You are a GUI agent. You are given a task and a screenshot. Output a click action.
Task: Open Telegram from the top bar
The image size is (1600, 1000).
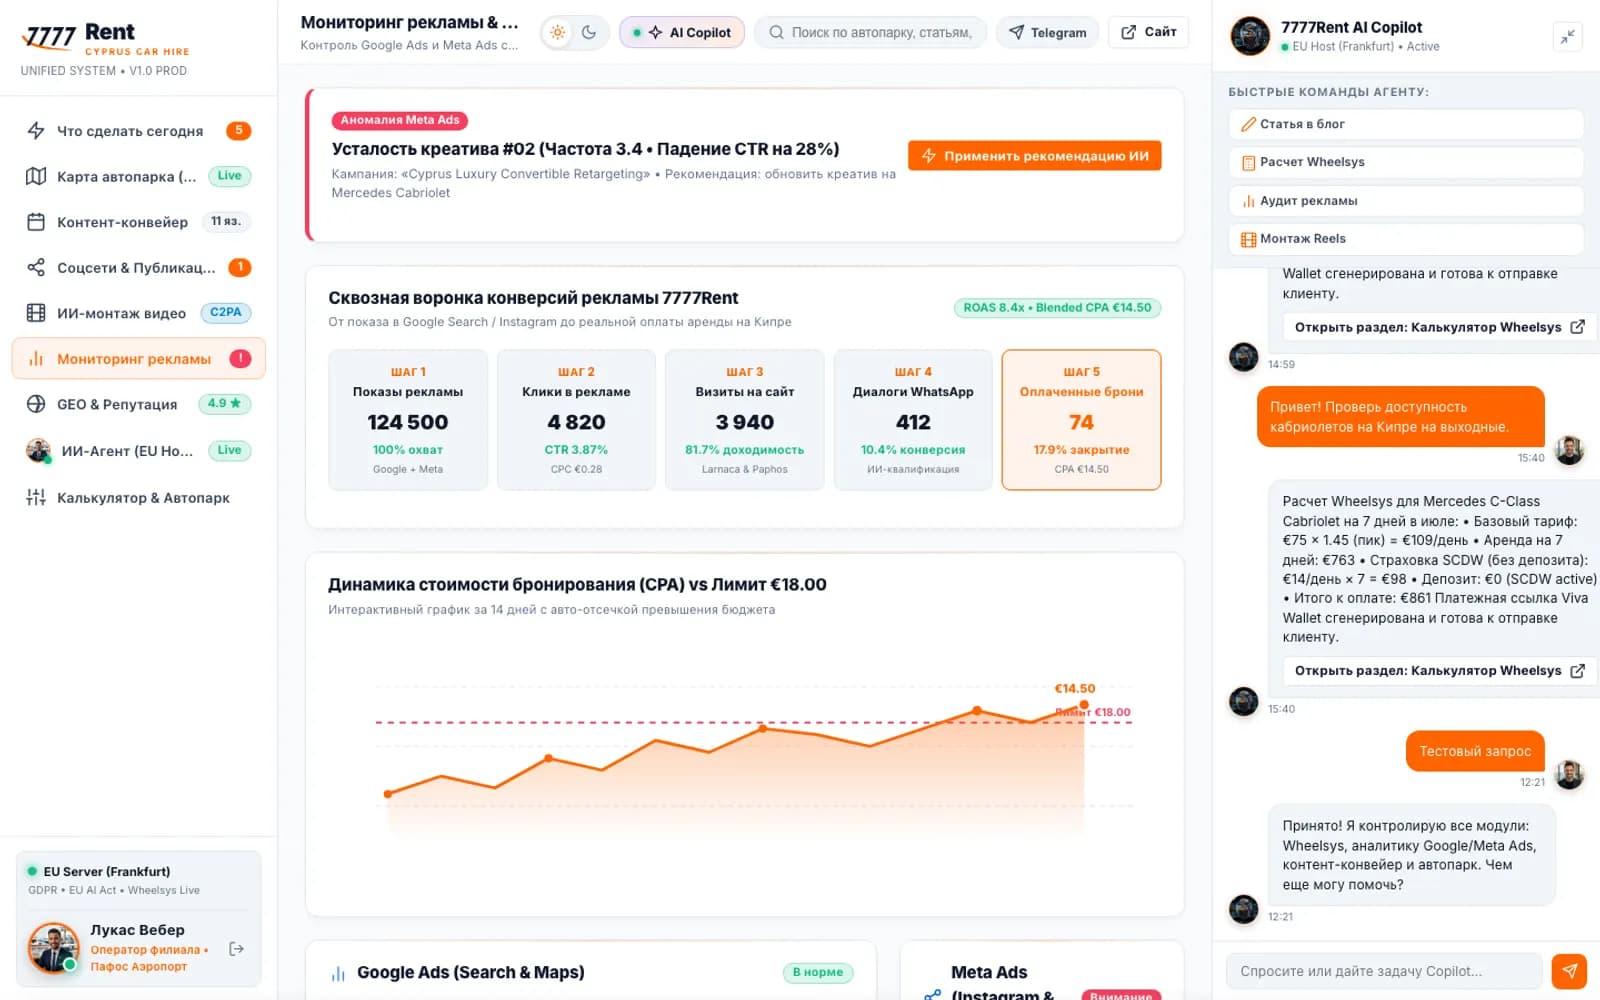point(1047,32)
